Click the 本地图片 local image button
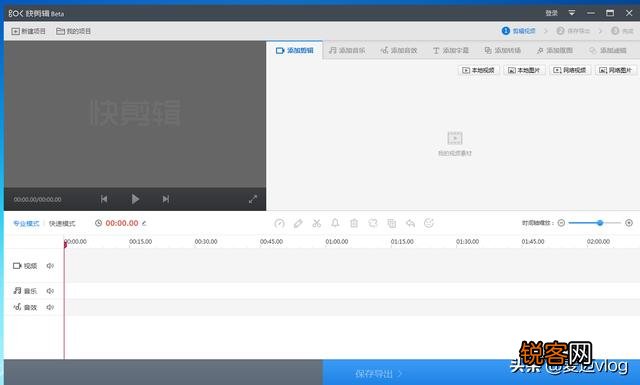Screen dimensions: 640x385 (x=524, y=70)
